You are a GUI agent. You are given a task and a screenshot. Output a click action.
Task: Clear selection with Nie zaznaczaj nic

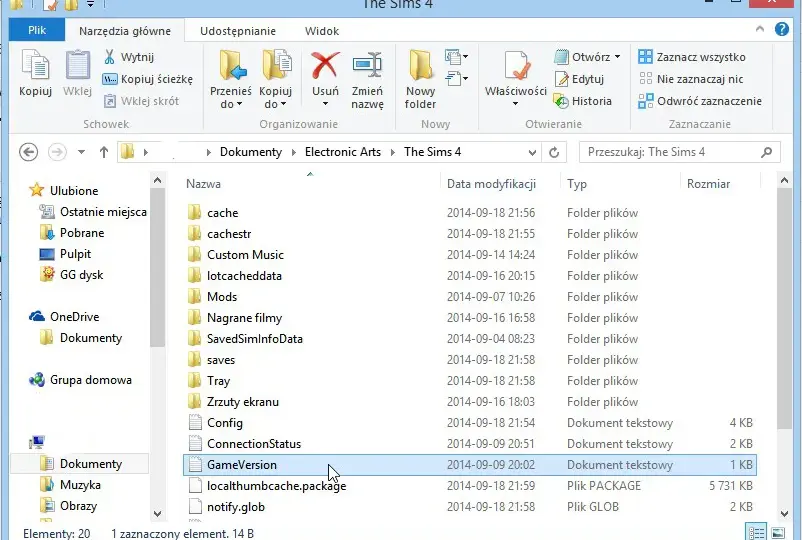click(690, 79)
